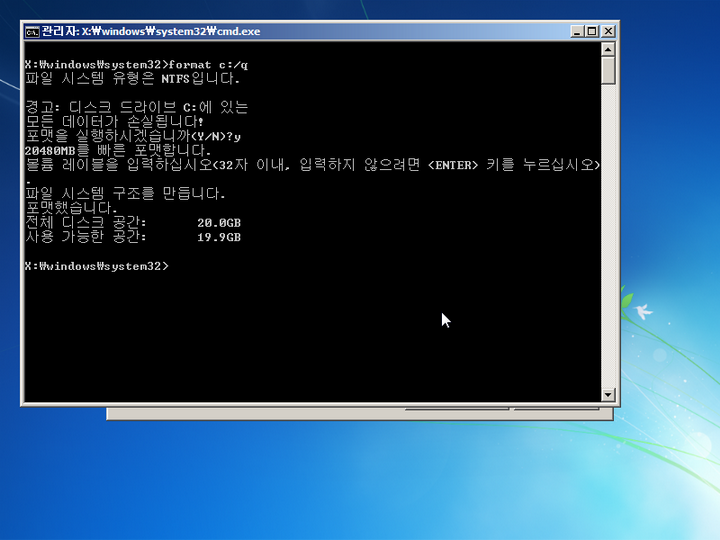Click the vertical scrollbar thumb
The width and height of the screenshot is (720, 540).
608,71
